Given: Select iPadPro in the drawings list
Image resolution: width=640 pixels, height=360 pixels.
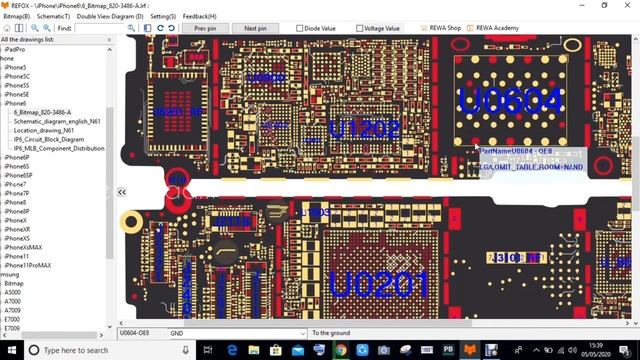Looking at the screenshot, I should [15, 49].
